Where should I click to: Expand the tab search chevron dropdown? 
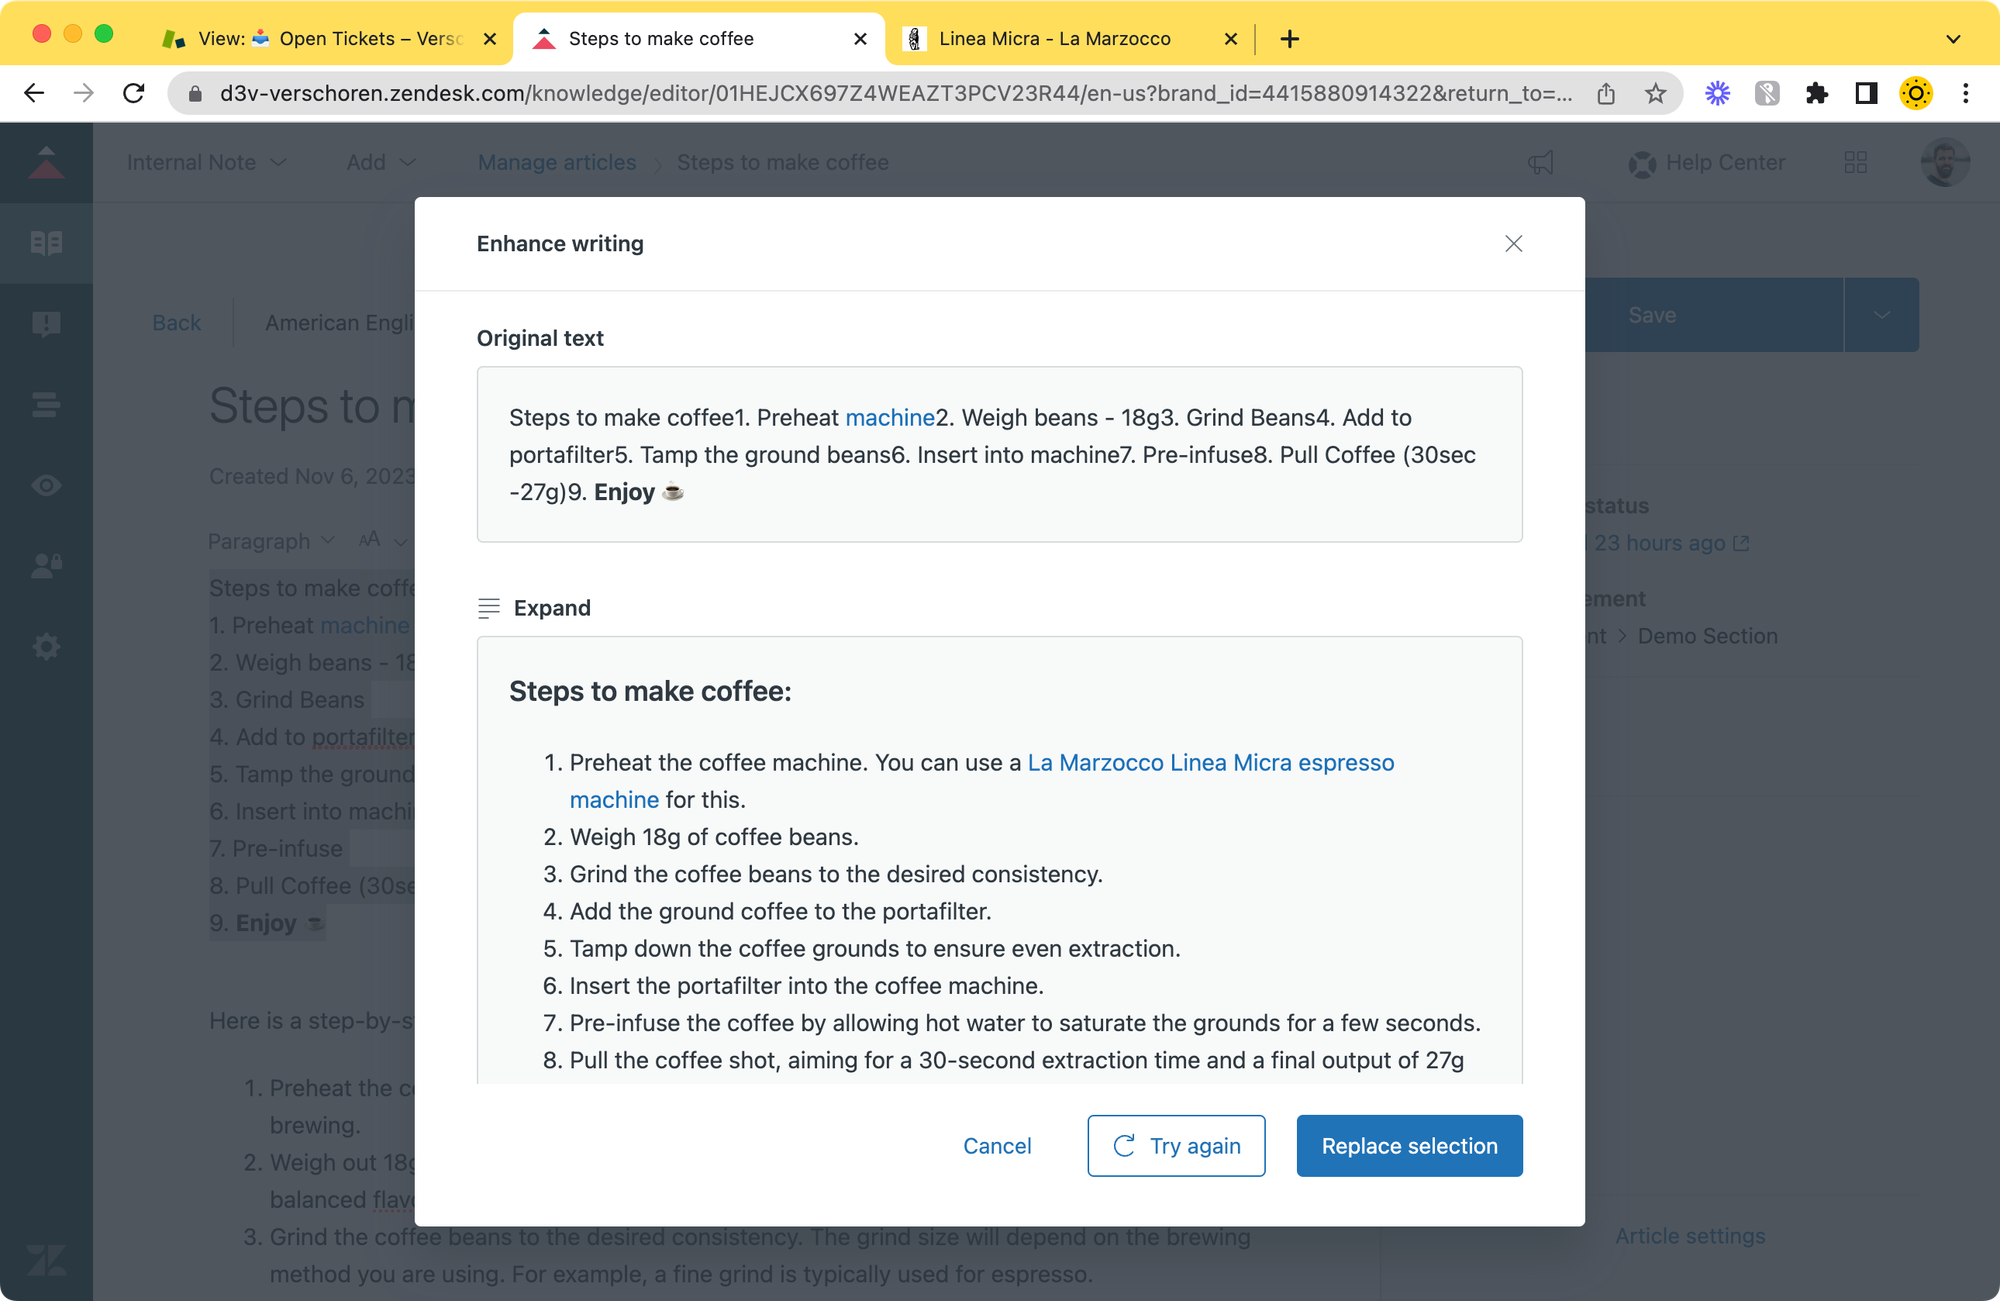[x=1953, y=39]
